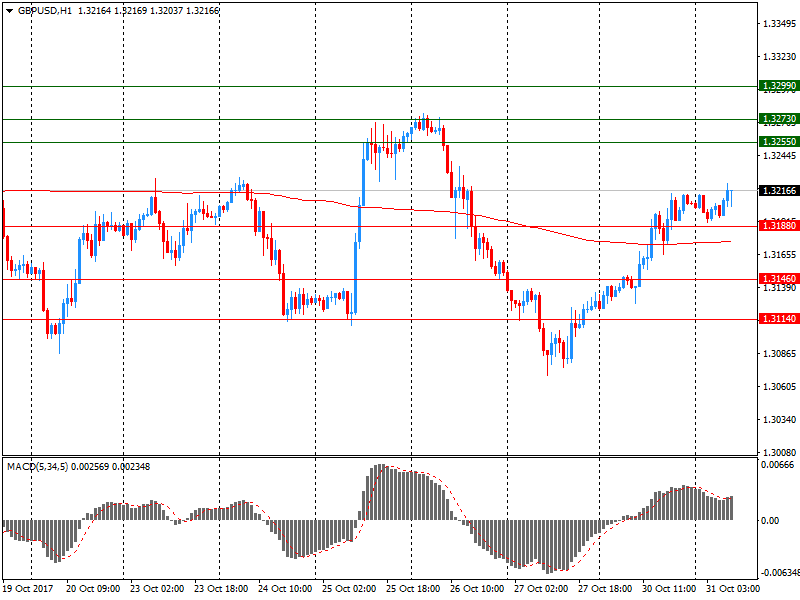800x600 pixels.
Task: Click the 1.30605 price axis label
Action: (x=779, y=386)
